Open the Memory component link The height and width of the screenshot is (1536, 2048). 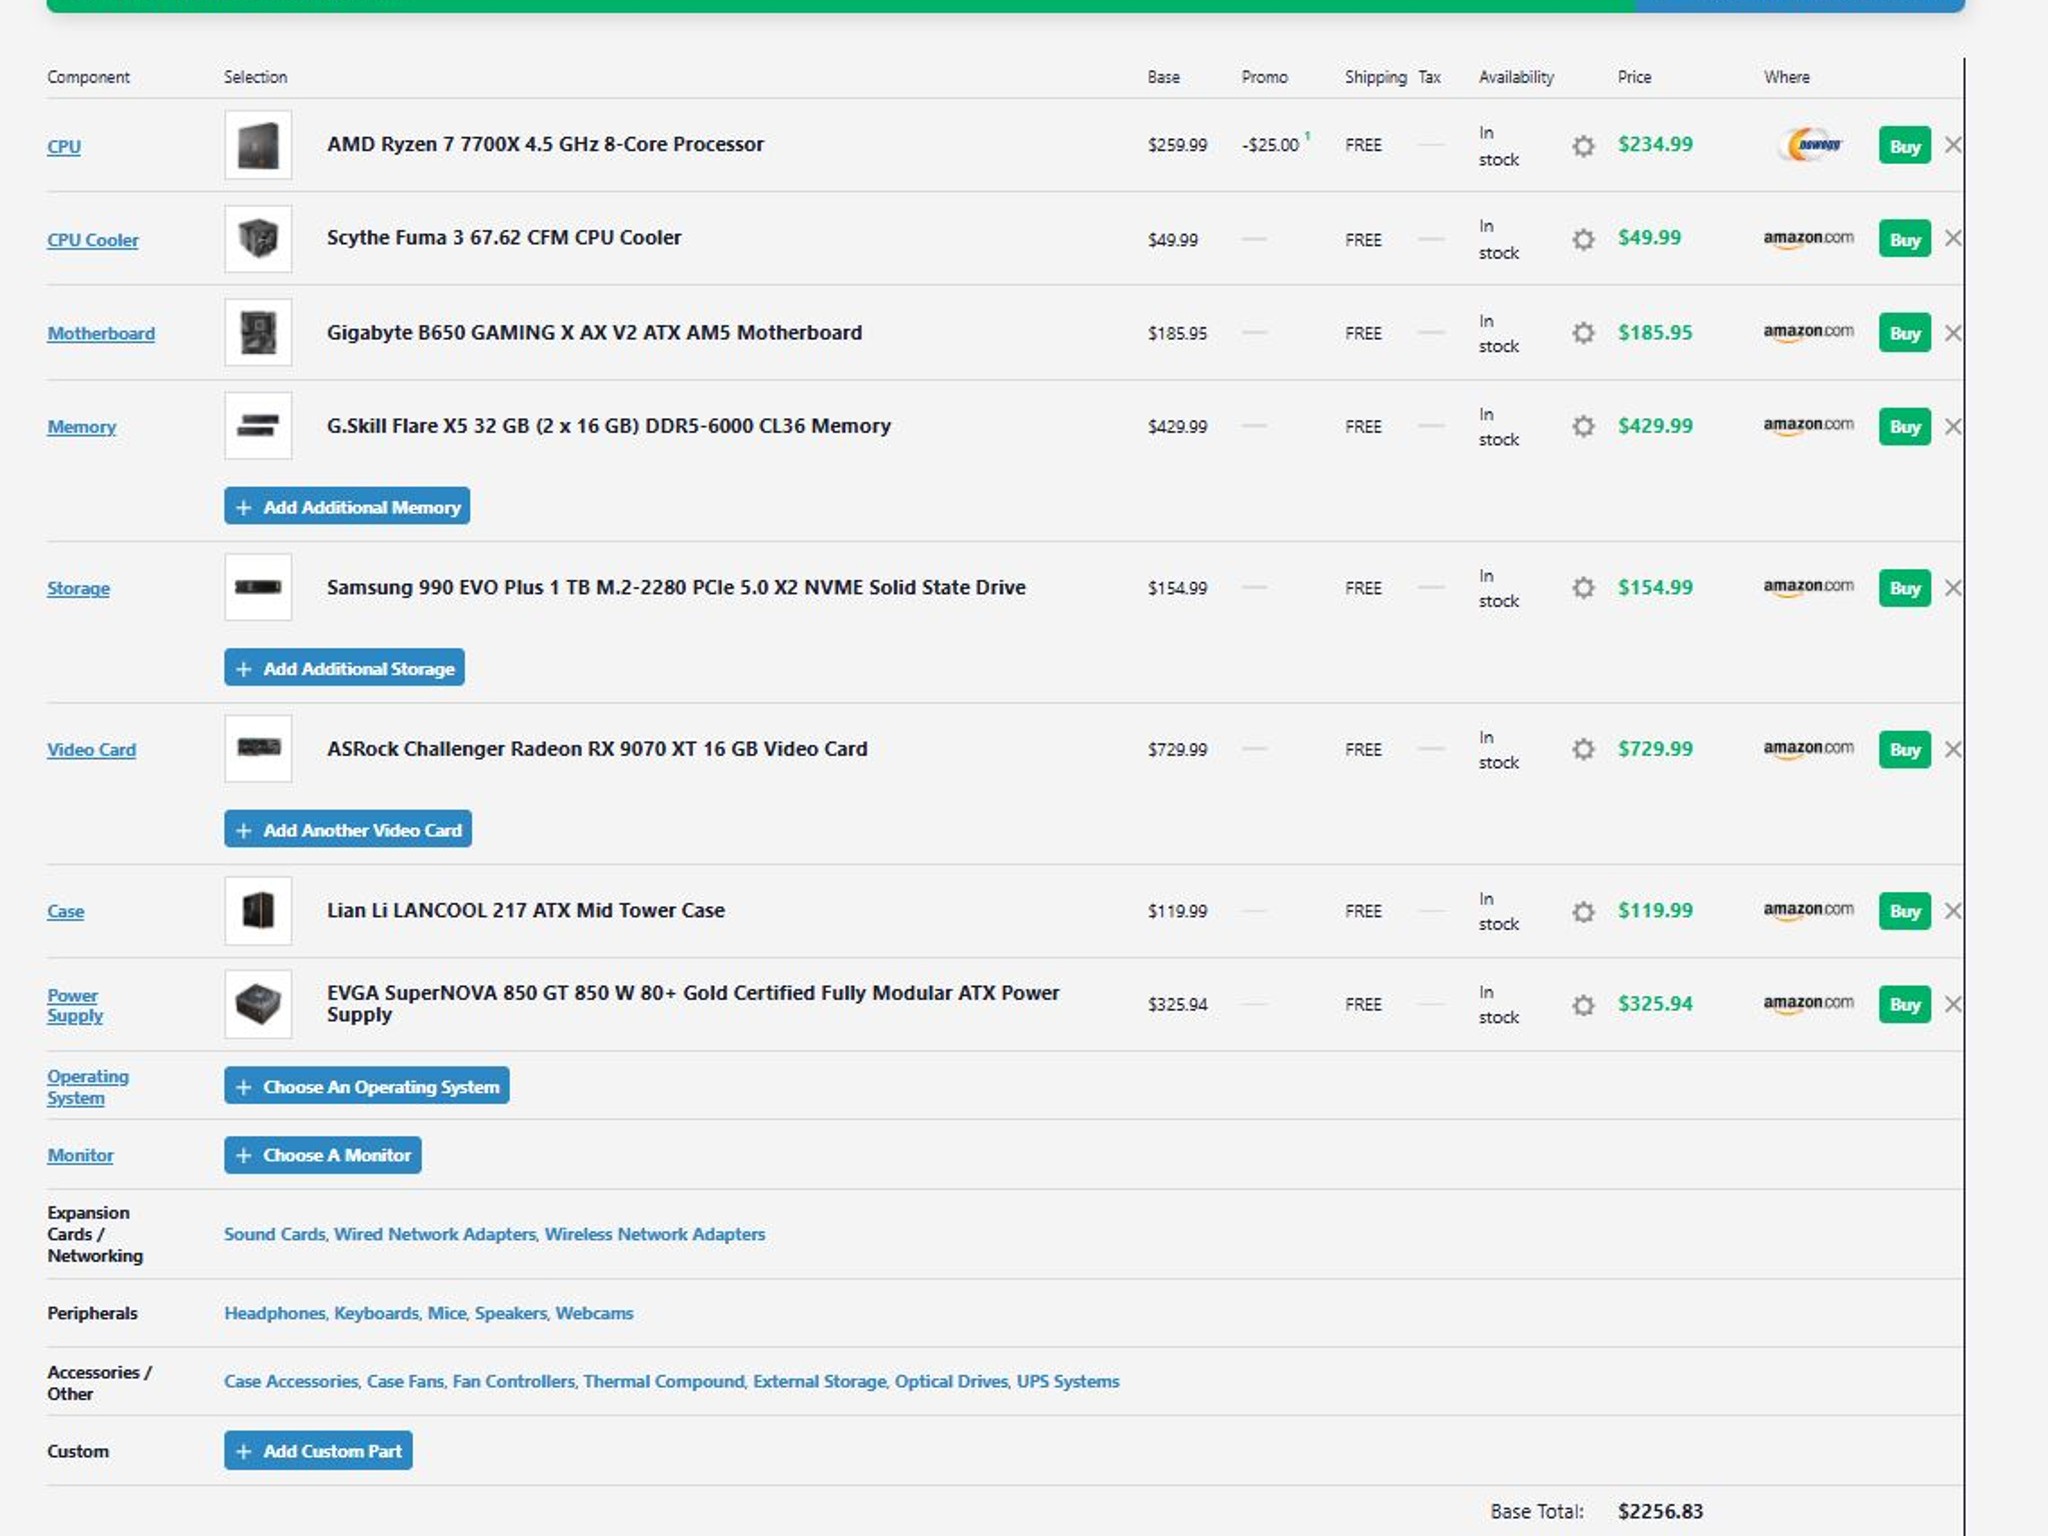(82, 427)
